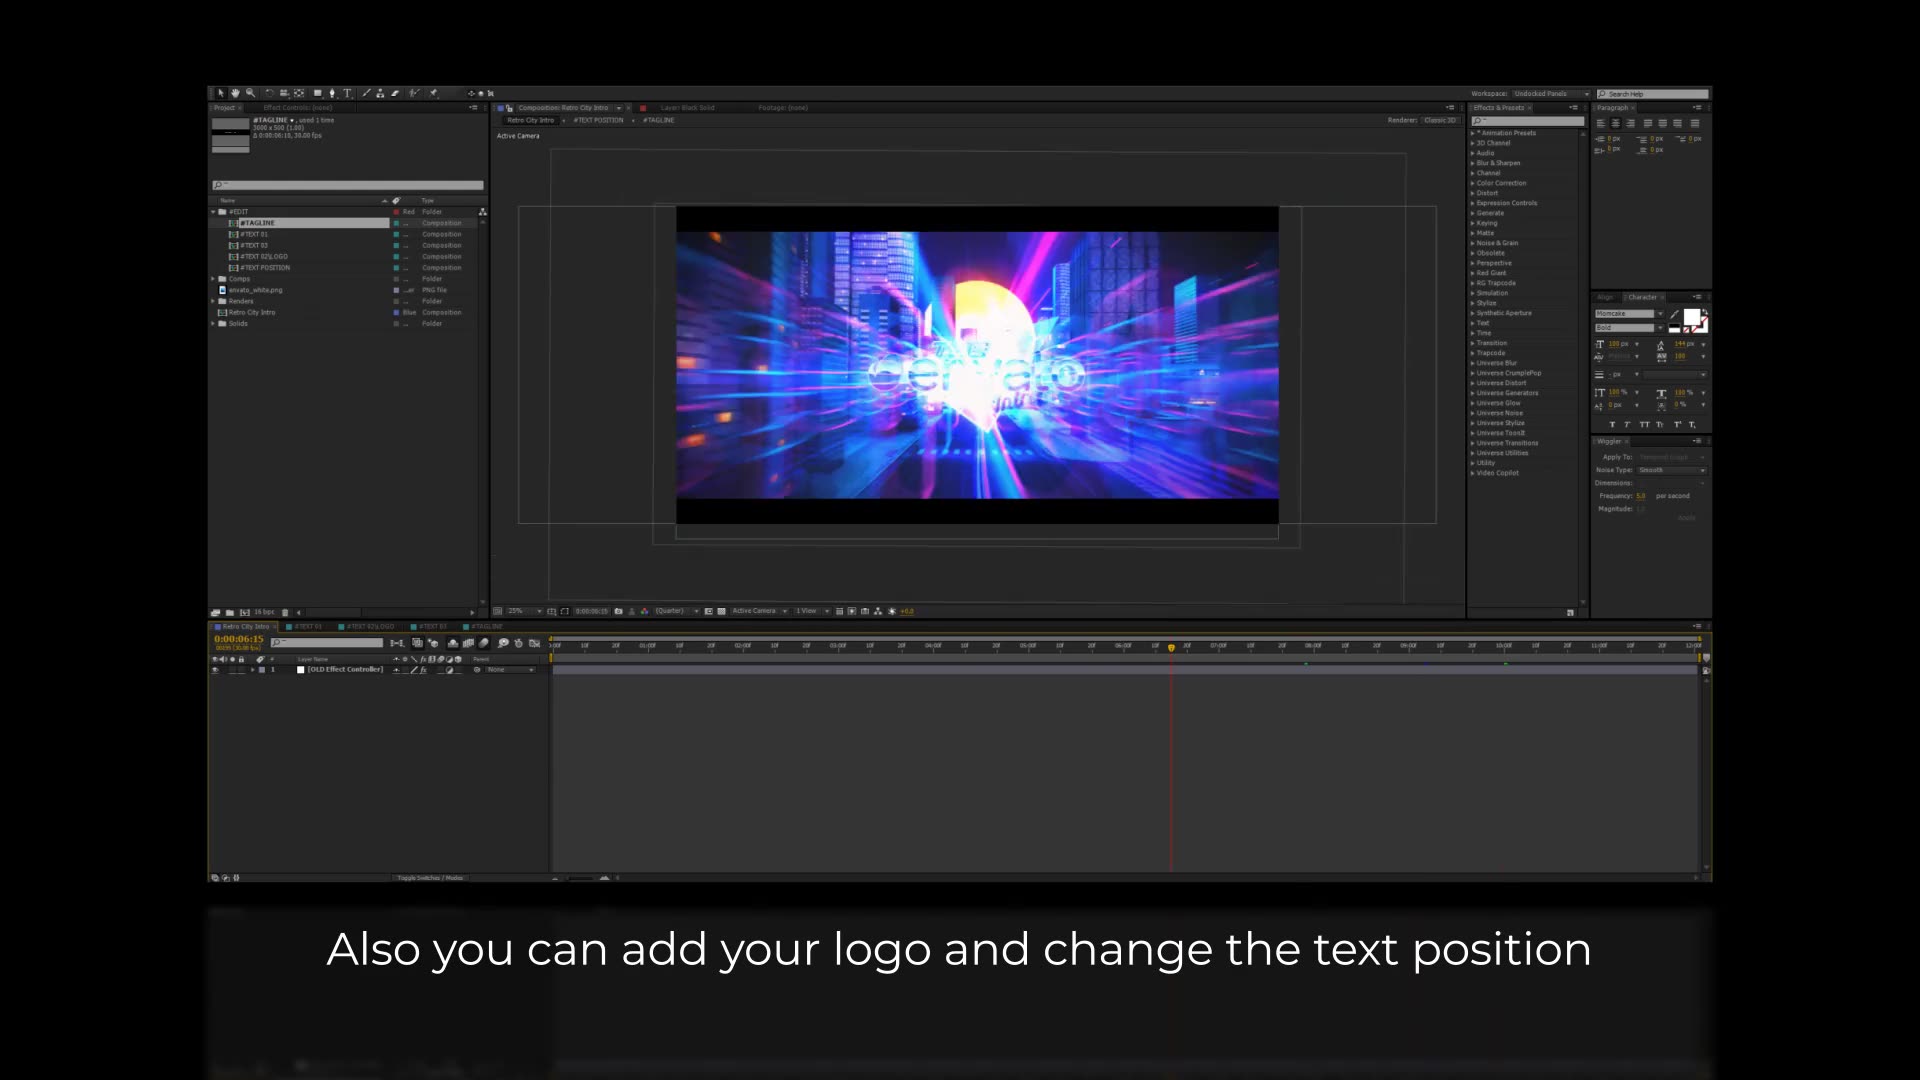The height and width of the screenshot is (1080, 1920).
Task: Click the show channel RGB icon
Action: click(645, 611)
